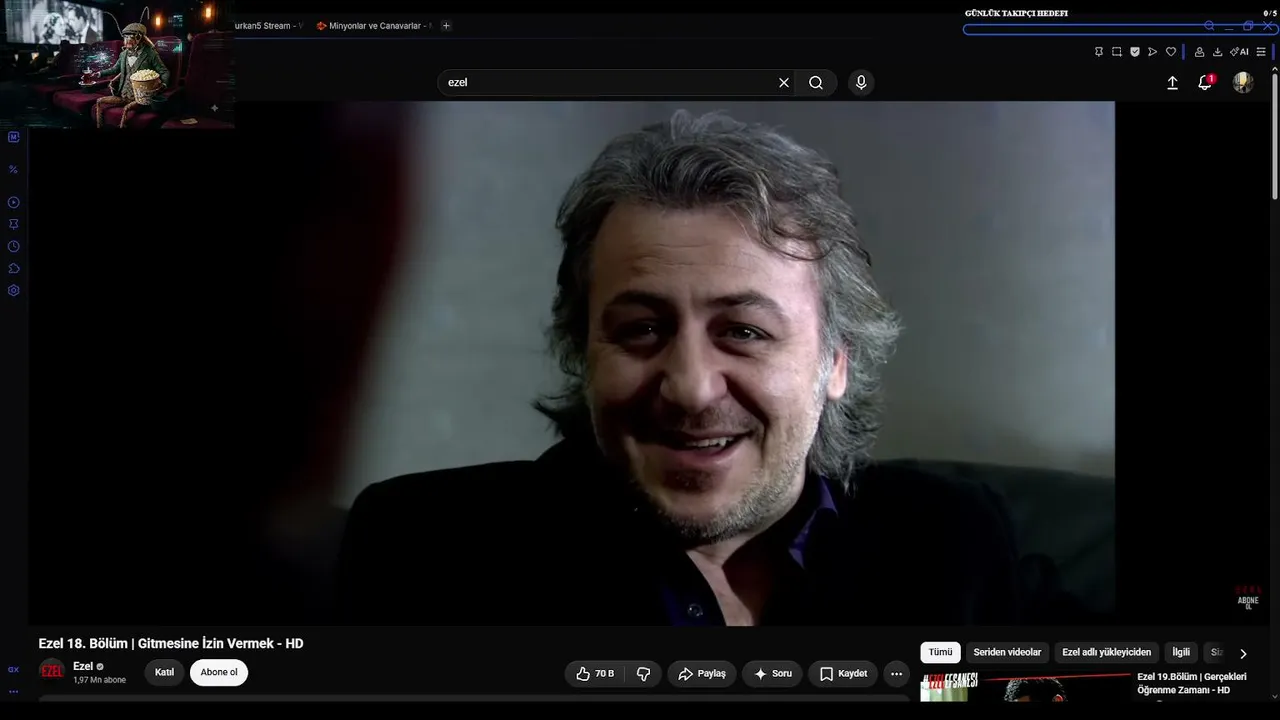Viewport: 1280px width, 720px height.
Task: Open the upload/create icon next to the bell
Action: pos(1172,83)
